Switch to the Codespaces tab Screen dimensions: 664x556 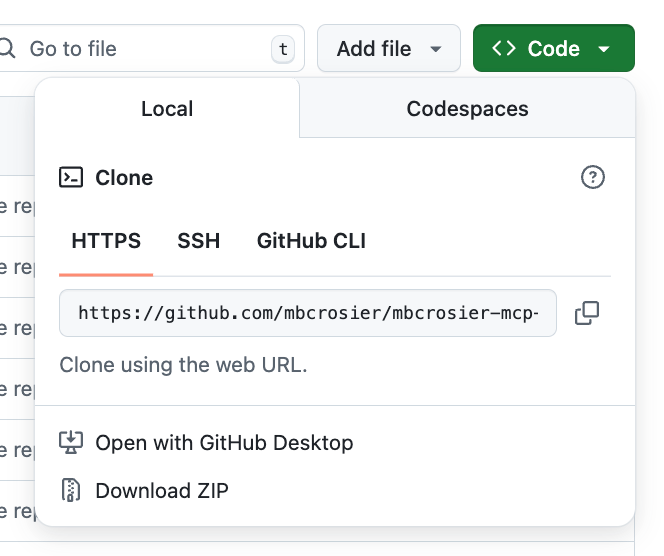[x=467, y=108]
